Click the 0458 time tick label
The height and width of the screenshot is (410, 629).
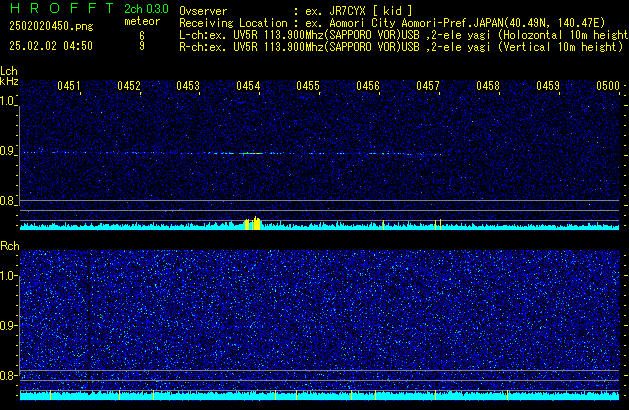point(488,86)
